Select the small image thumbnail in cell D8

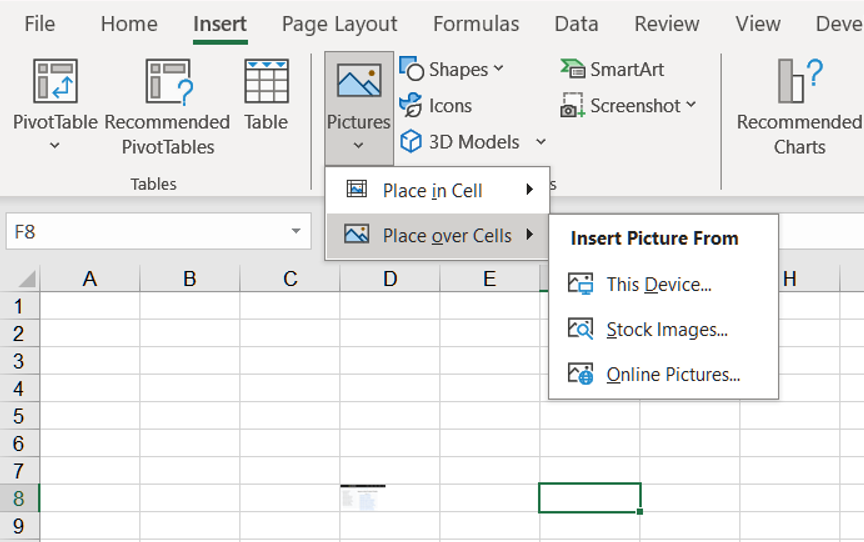tap(362, 497)
